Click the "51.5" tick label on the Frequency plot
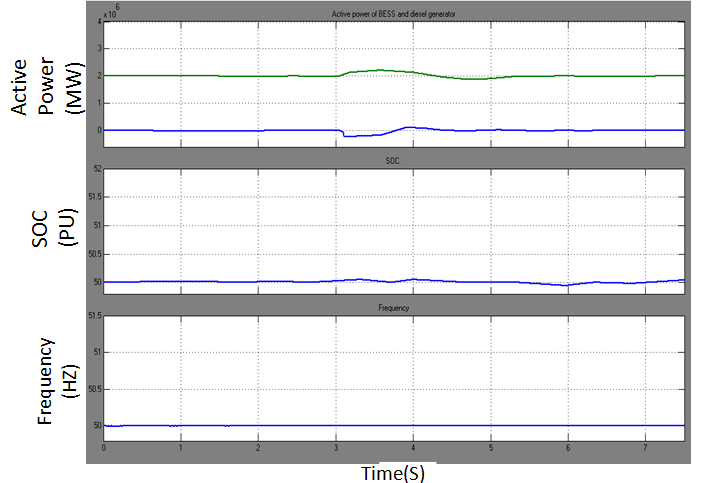The width and height of the screenshot is (701, 483). coord(95,316)
